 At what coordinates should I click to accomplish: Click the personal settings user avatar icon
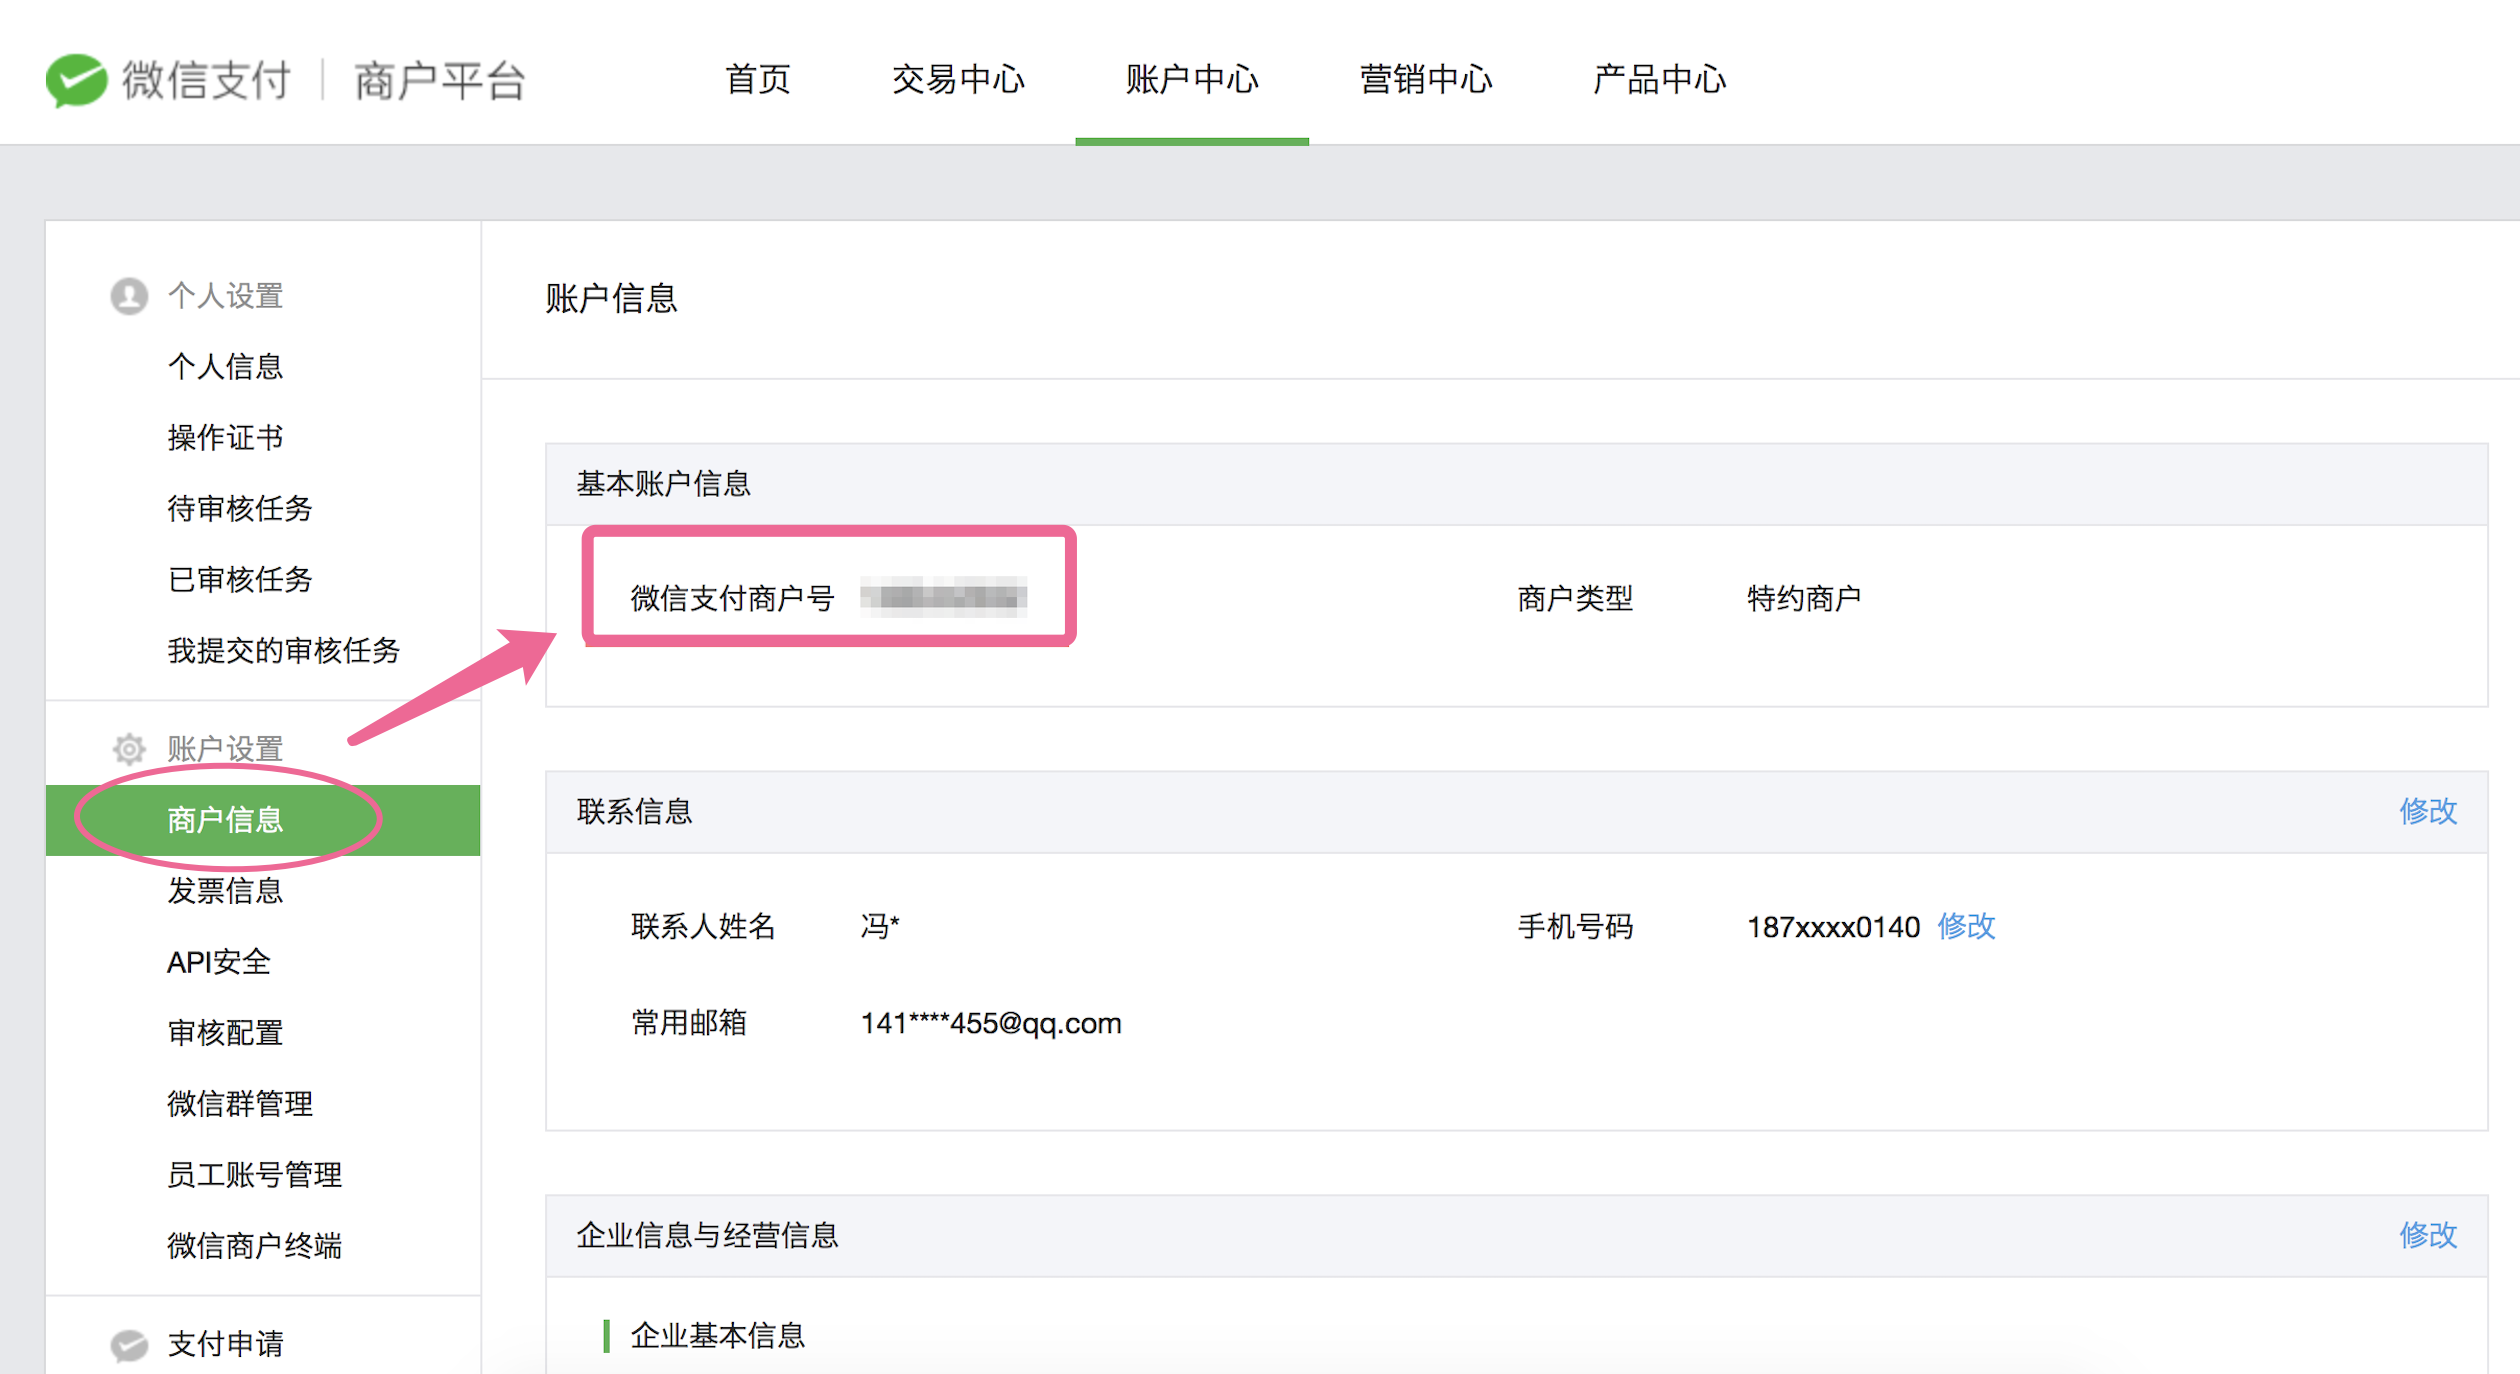(129, 296)
